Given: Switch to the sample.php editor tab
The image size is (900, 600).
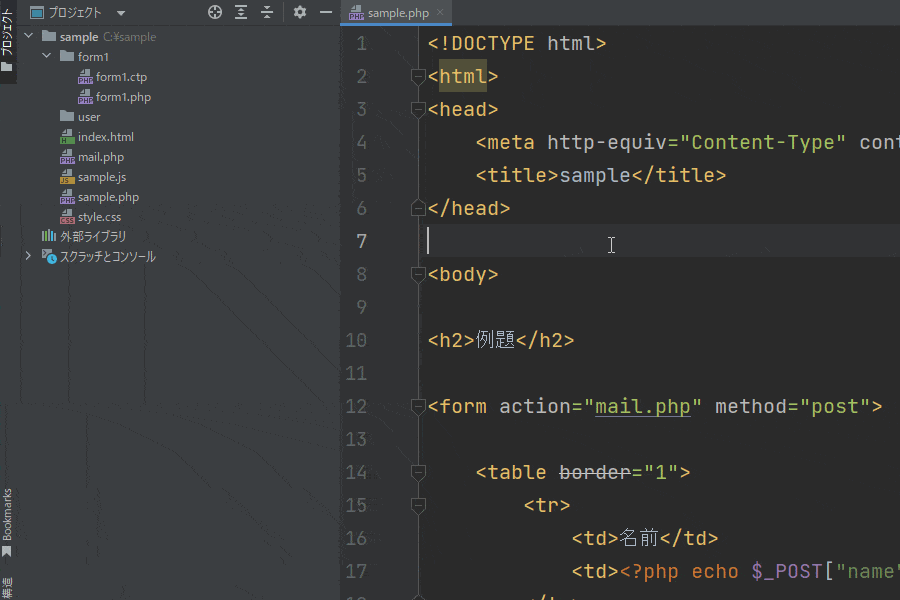Looking at the screenshot, I should tap(392, 13).
